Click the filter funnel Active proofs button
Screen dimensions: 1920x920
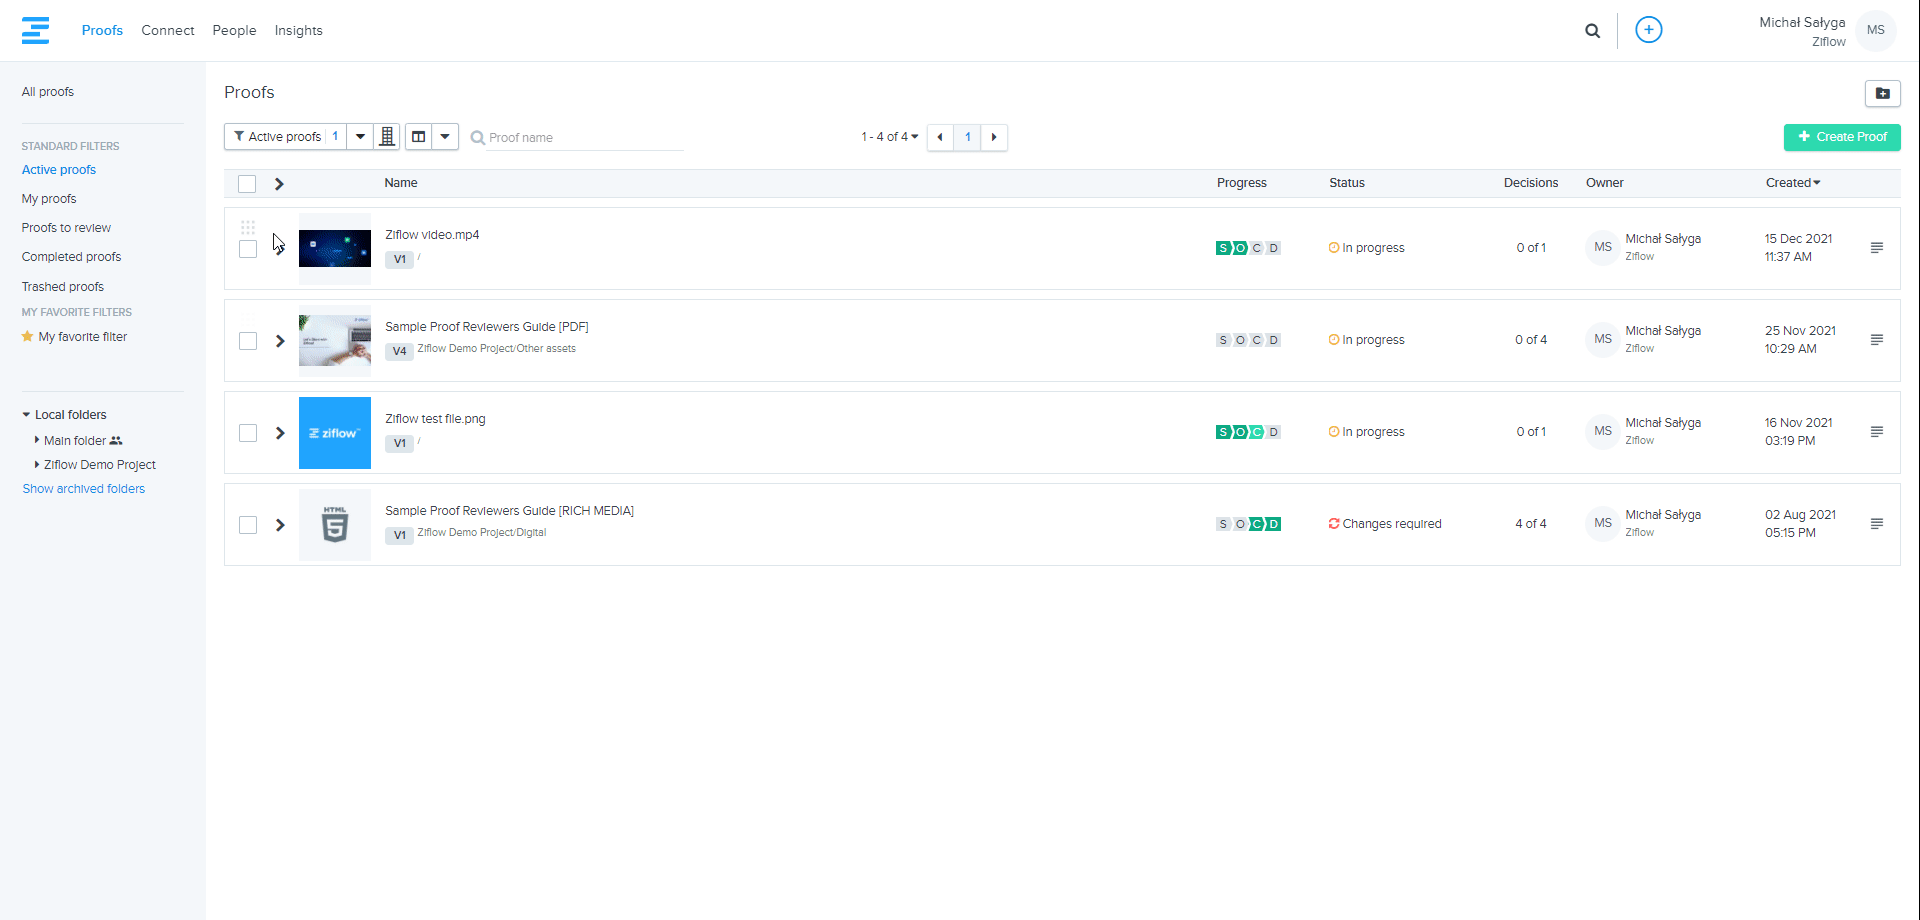(285, 137)
